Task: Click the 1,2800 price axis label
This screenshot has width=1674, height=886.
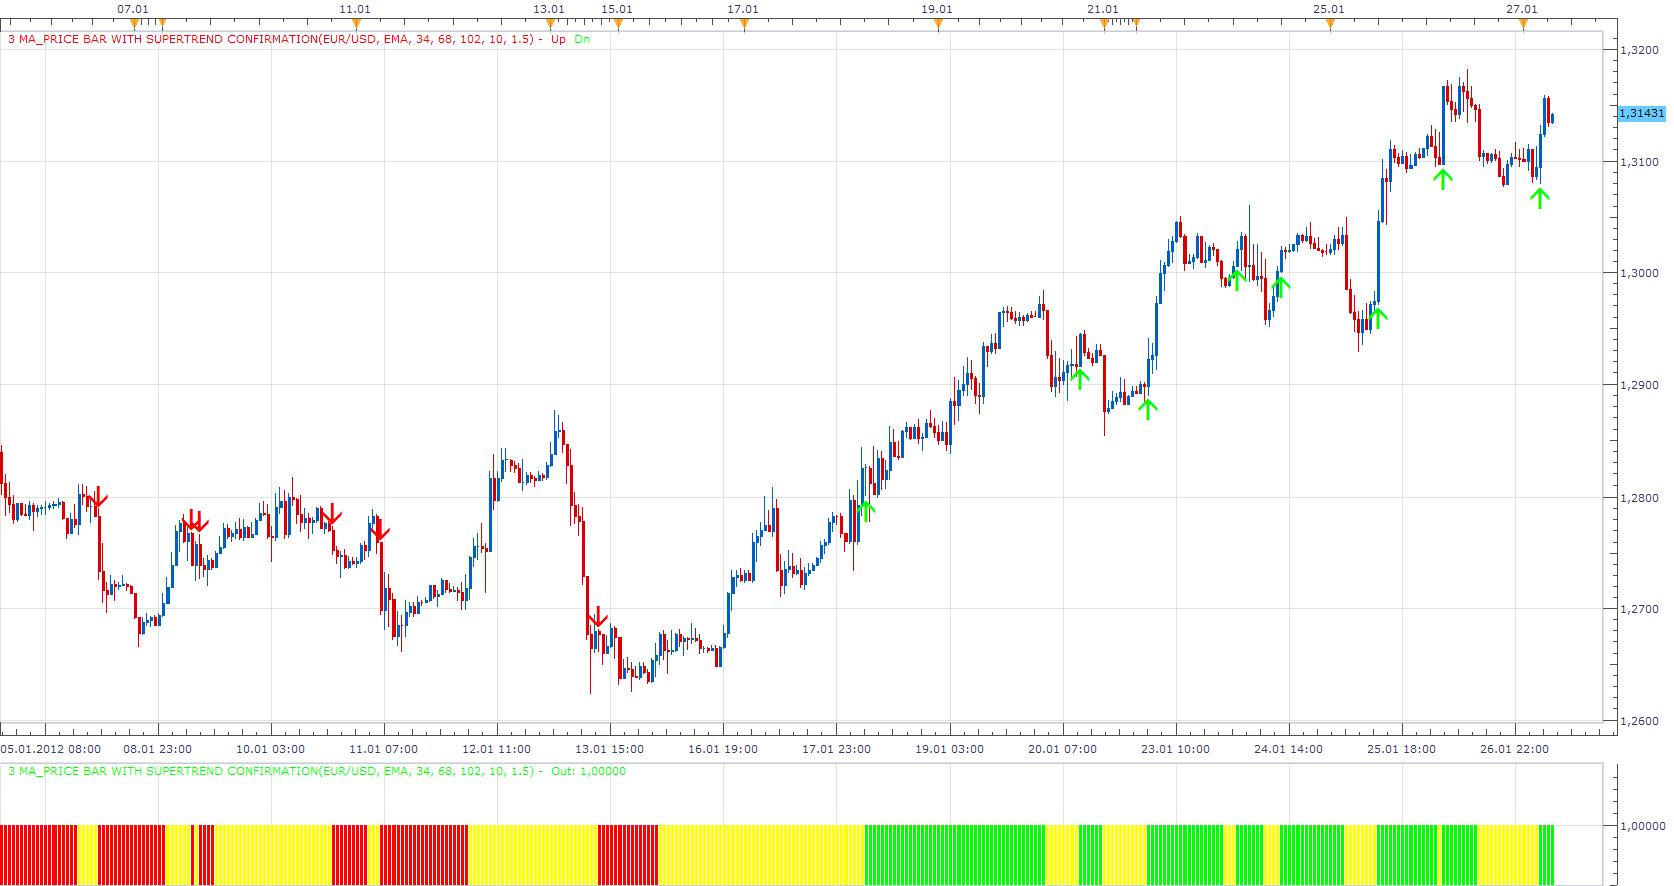Action: tap(1640, 498)
